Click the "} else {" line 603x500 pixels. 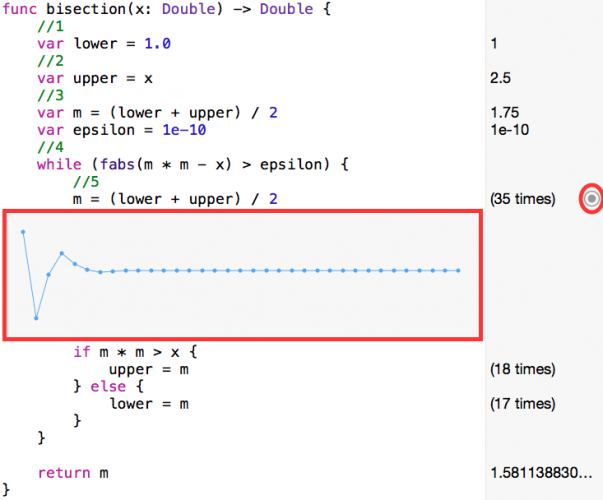pyautogui.click(x=108, y=386)
